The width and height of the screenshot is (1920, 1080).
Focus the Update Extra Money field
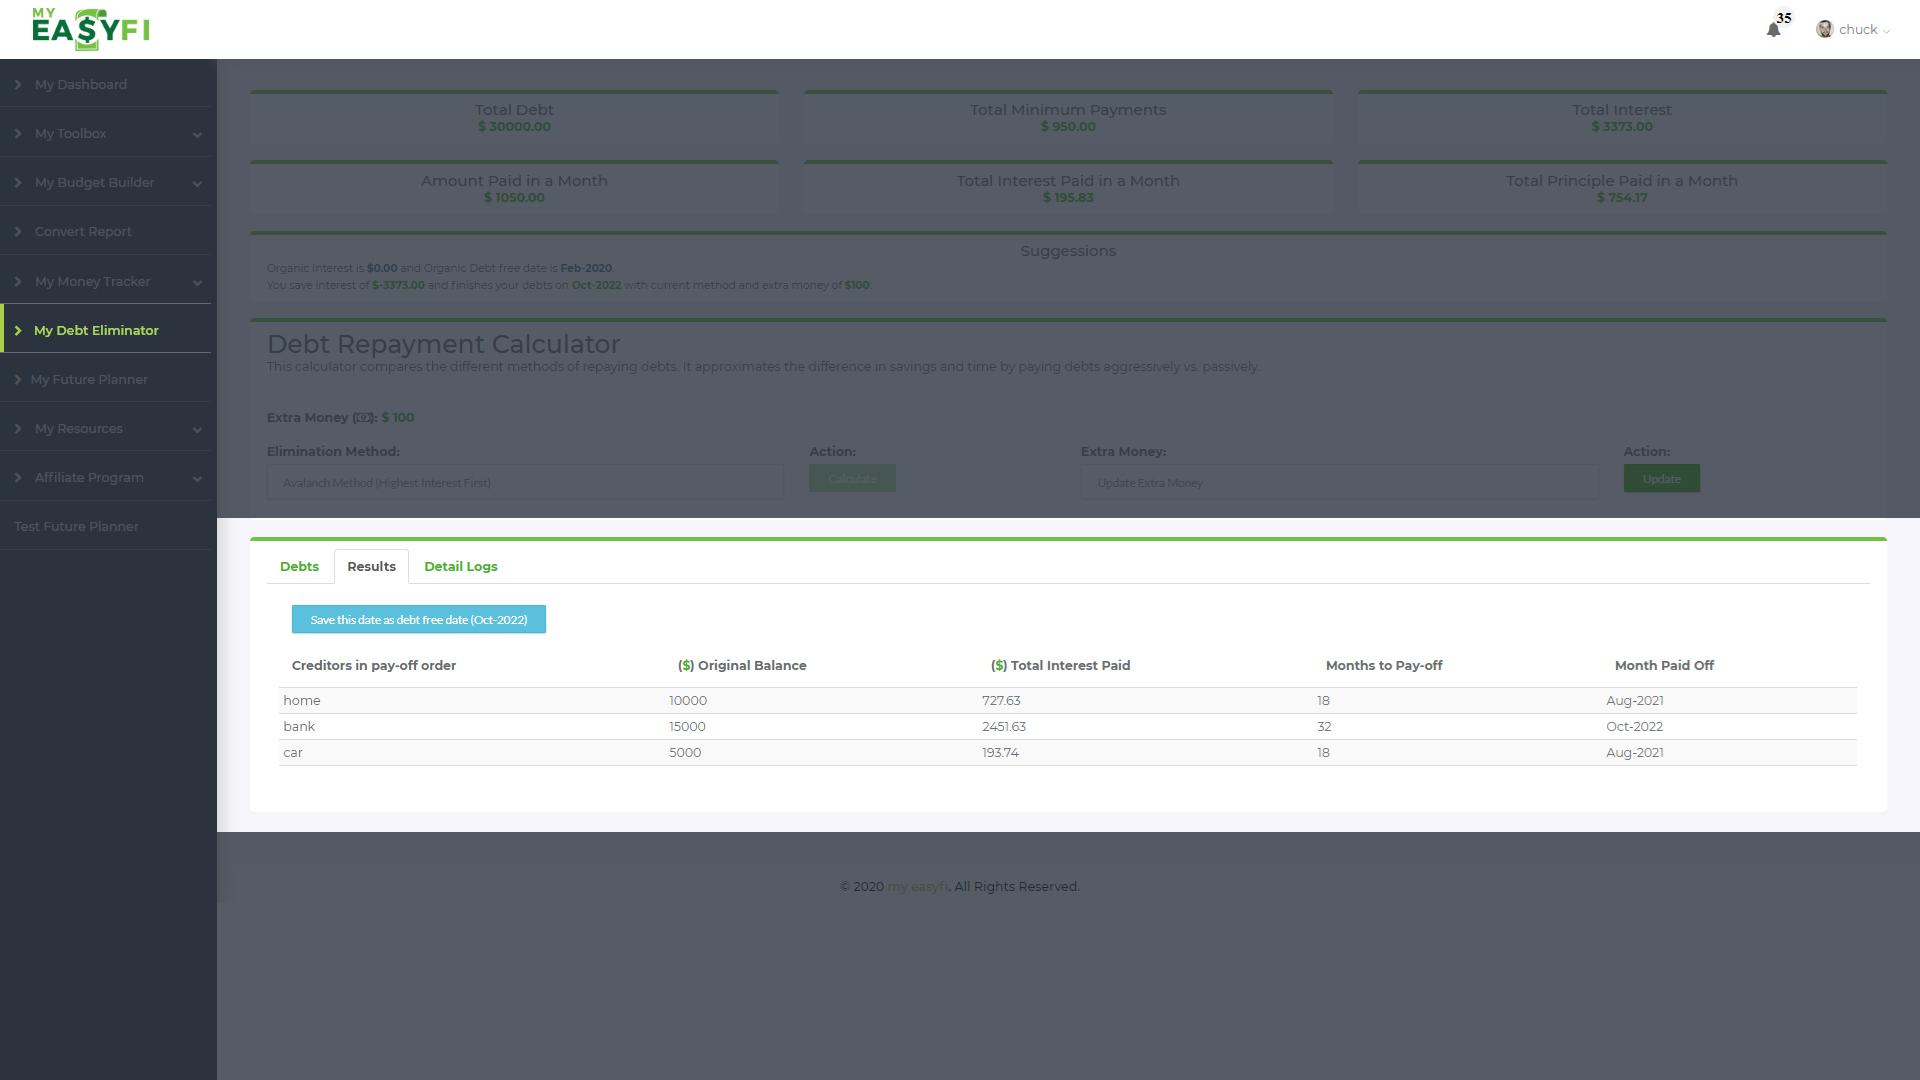pos(1339,482)
